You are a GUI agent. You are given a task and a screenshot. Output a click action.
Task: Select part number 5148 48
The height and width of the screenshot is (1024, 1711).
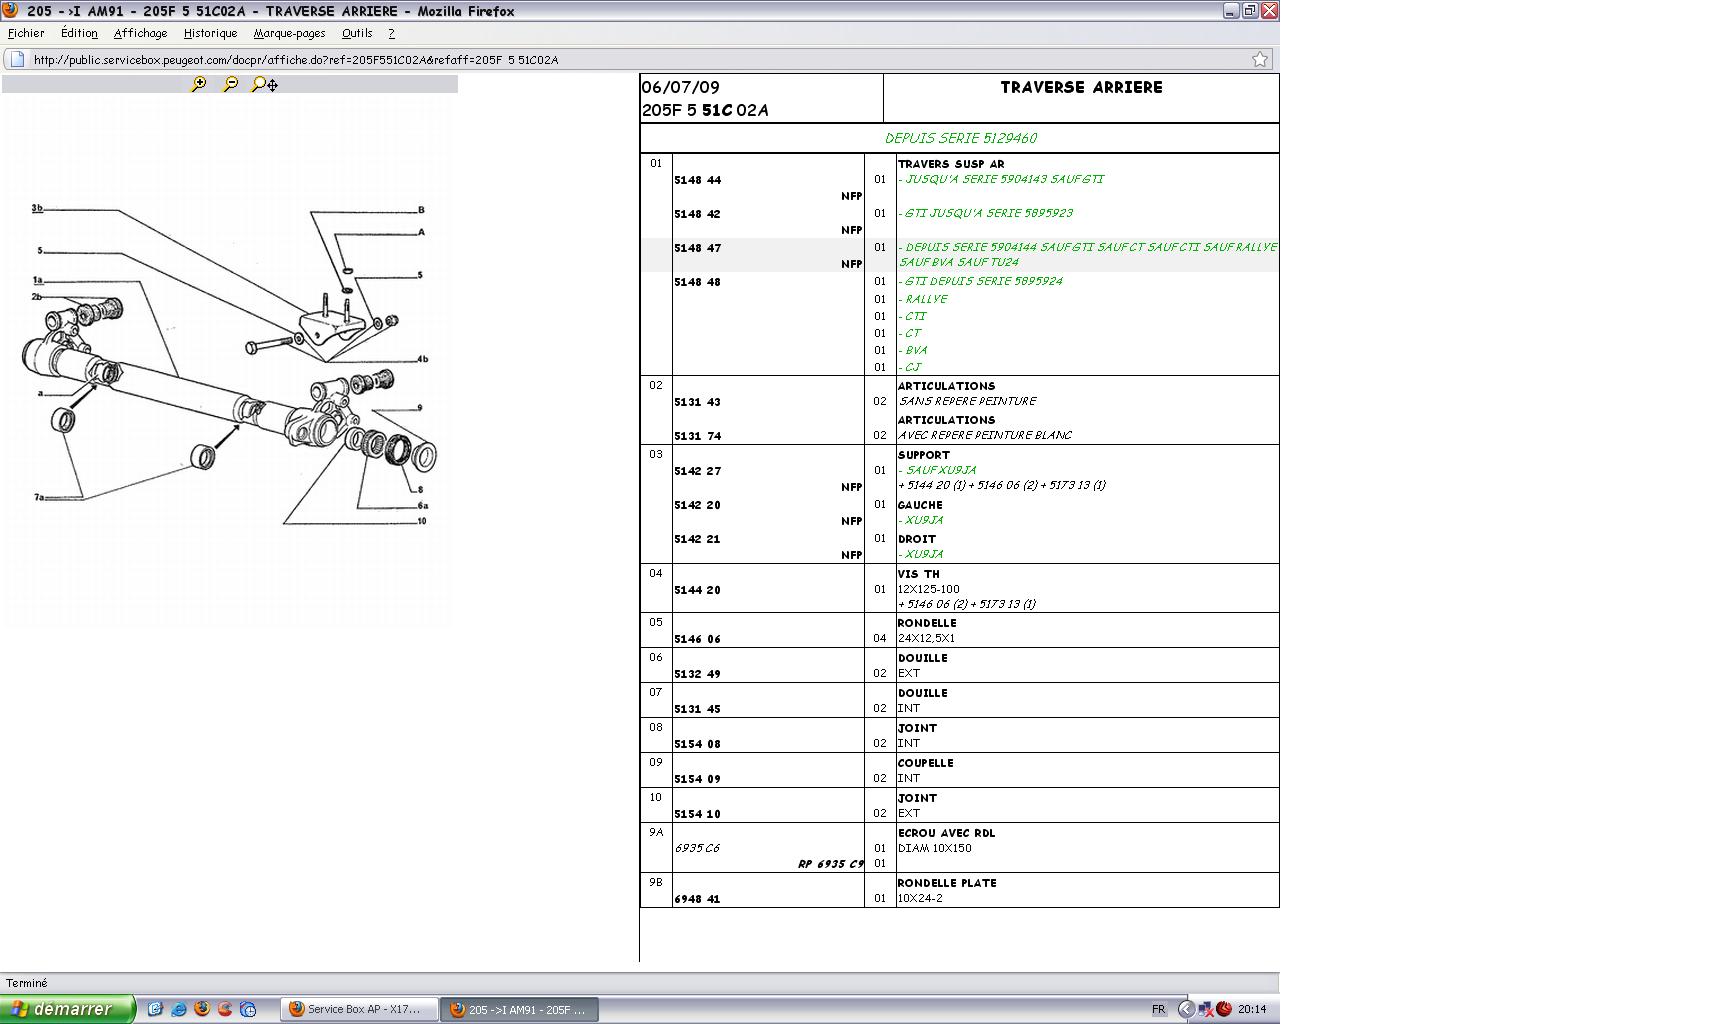[x=697, y=283]
